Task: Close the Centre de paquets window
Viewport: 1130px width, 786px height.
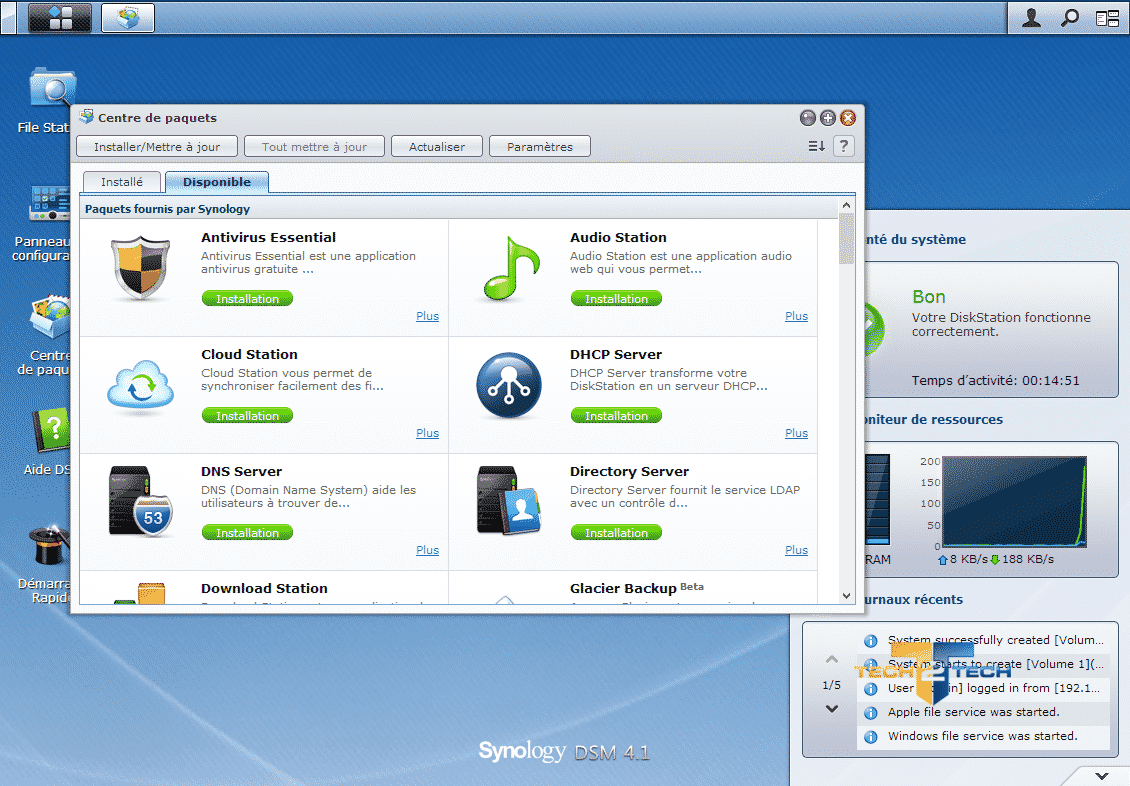Action: 848,117
